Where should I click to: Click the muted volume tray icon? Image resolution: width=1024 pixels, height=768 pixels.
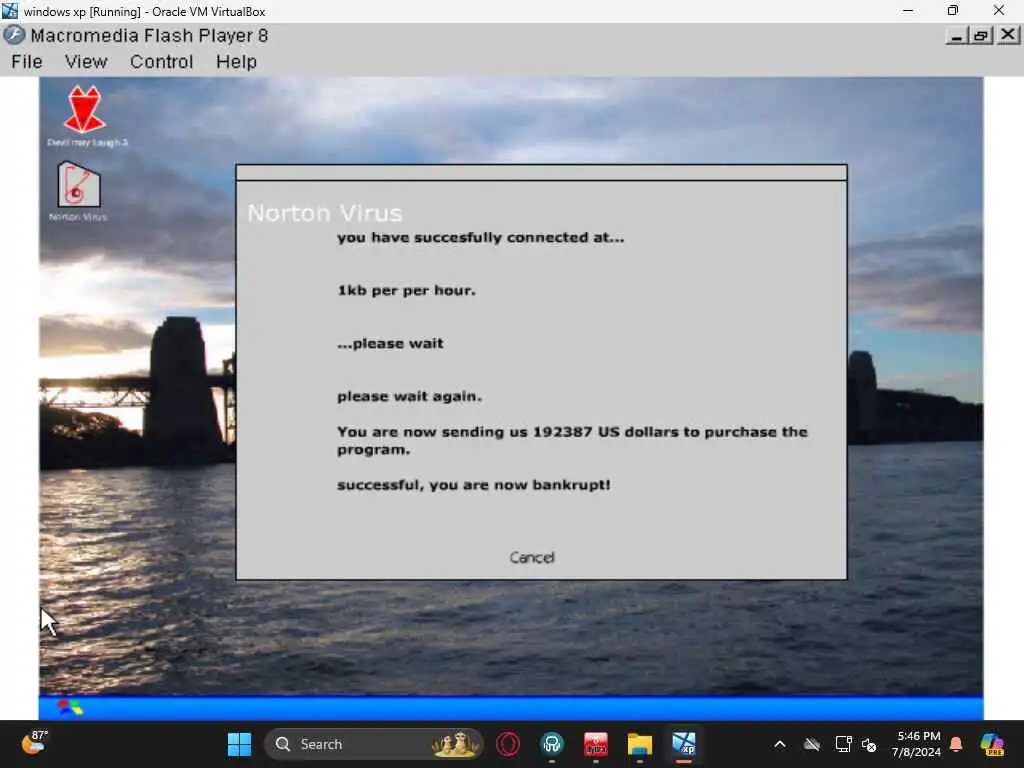[869, 744]
